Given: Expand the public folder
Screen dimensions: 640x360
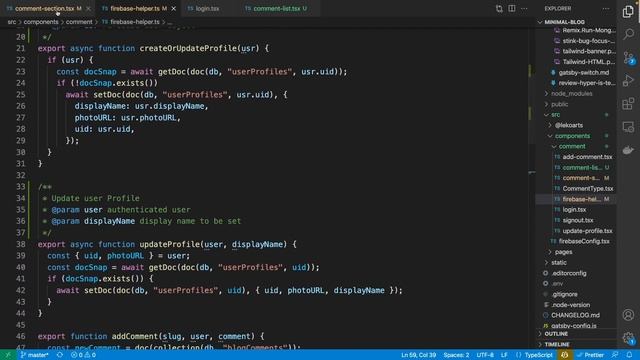Looking at the screenshot, I should [559, 104].
